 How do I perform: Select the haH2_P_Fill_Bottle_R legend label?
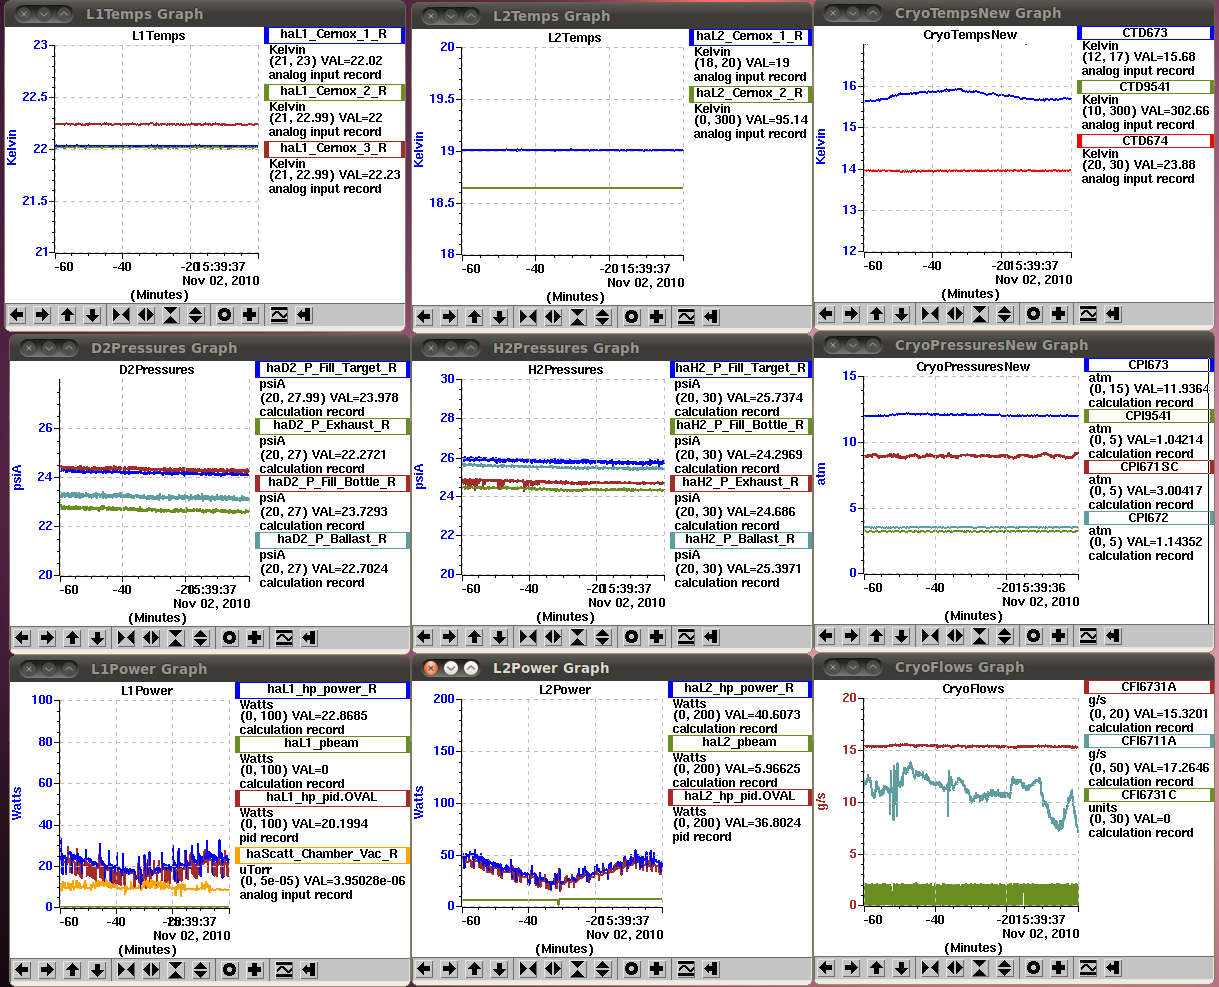point(741,425)
